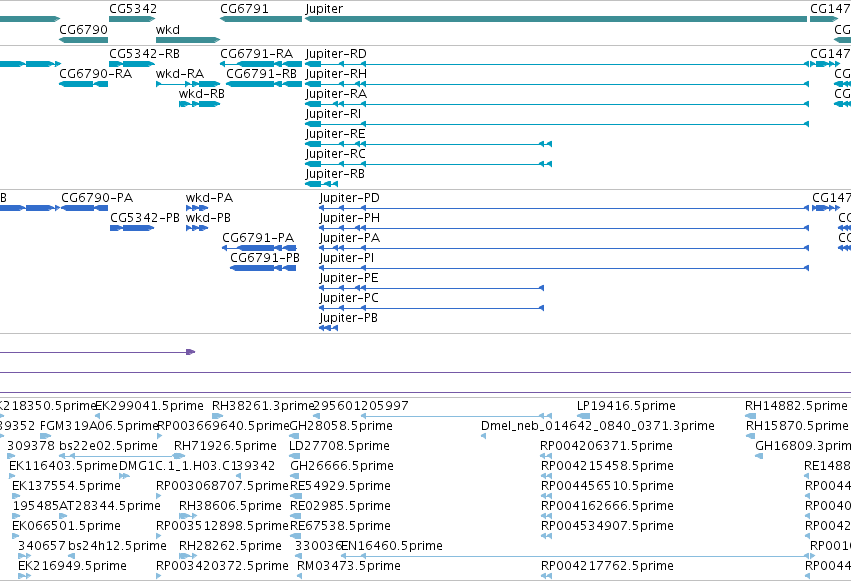Select transcript wkd-RB
The width and height of the screenshot is (851, 581).
click(199, 104)
